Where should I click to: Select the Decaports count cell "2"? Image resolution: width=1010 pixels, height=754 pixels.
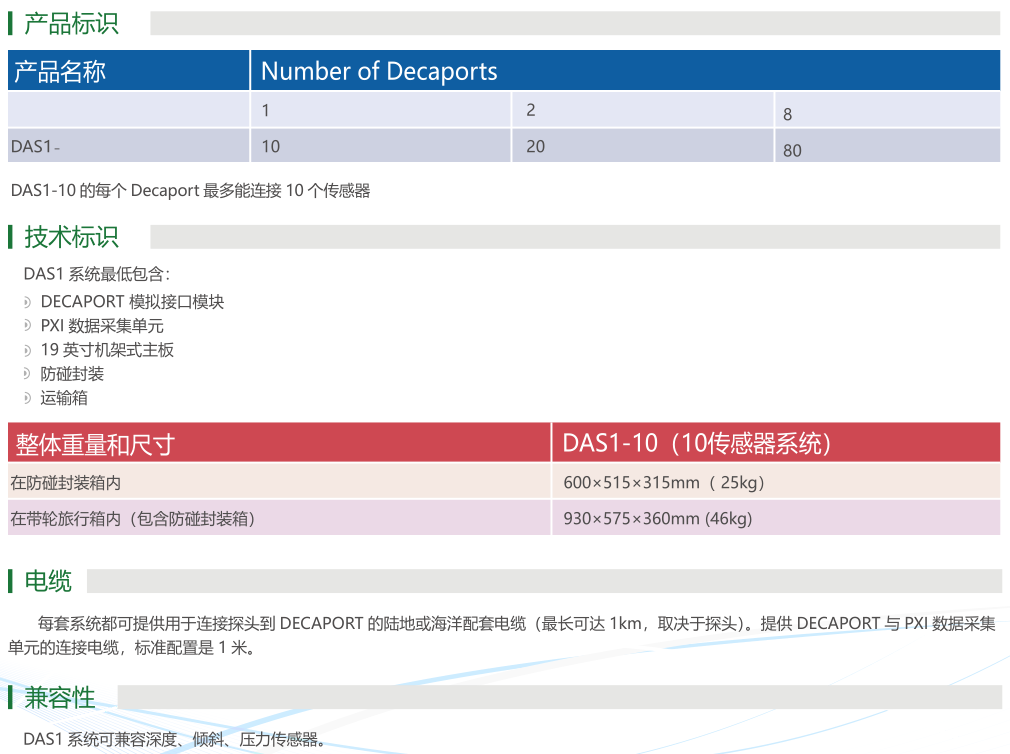coord(642,109)
